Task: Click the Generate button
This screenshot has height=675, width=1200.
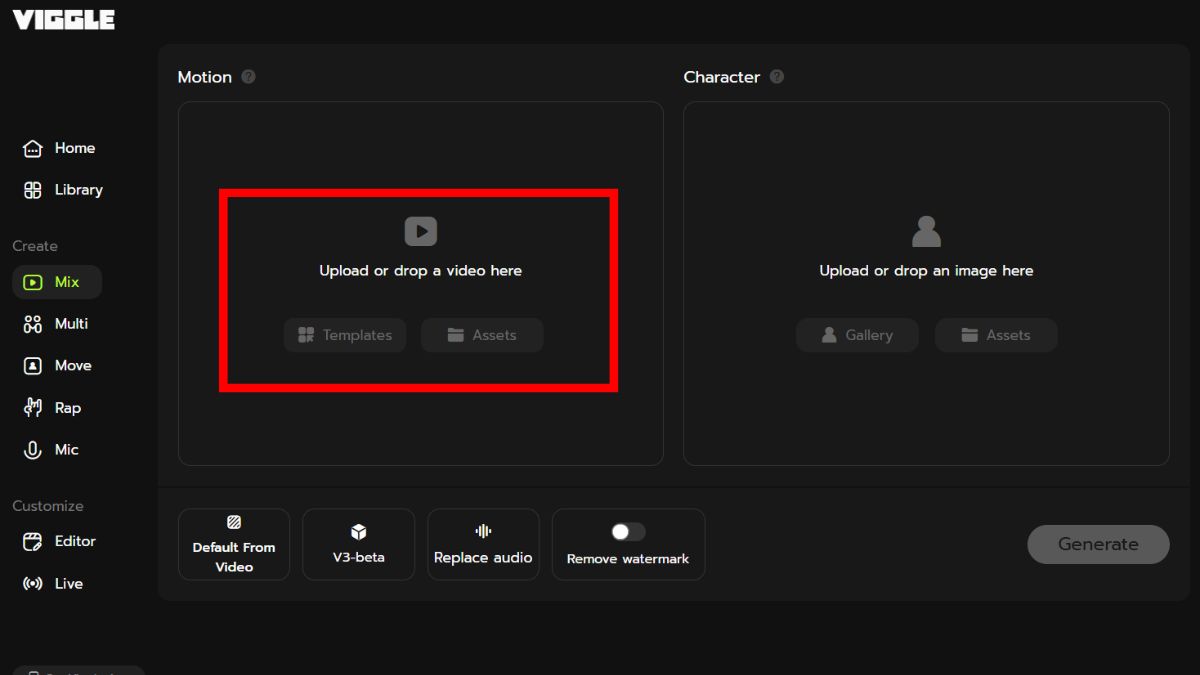Action: 1098,544
